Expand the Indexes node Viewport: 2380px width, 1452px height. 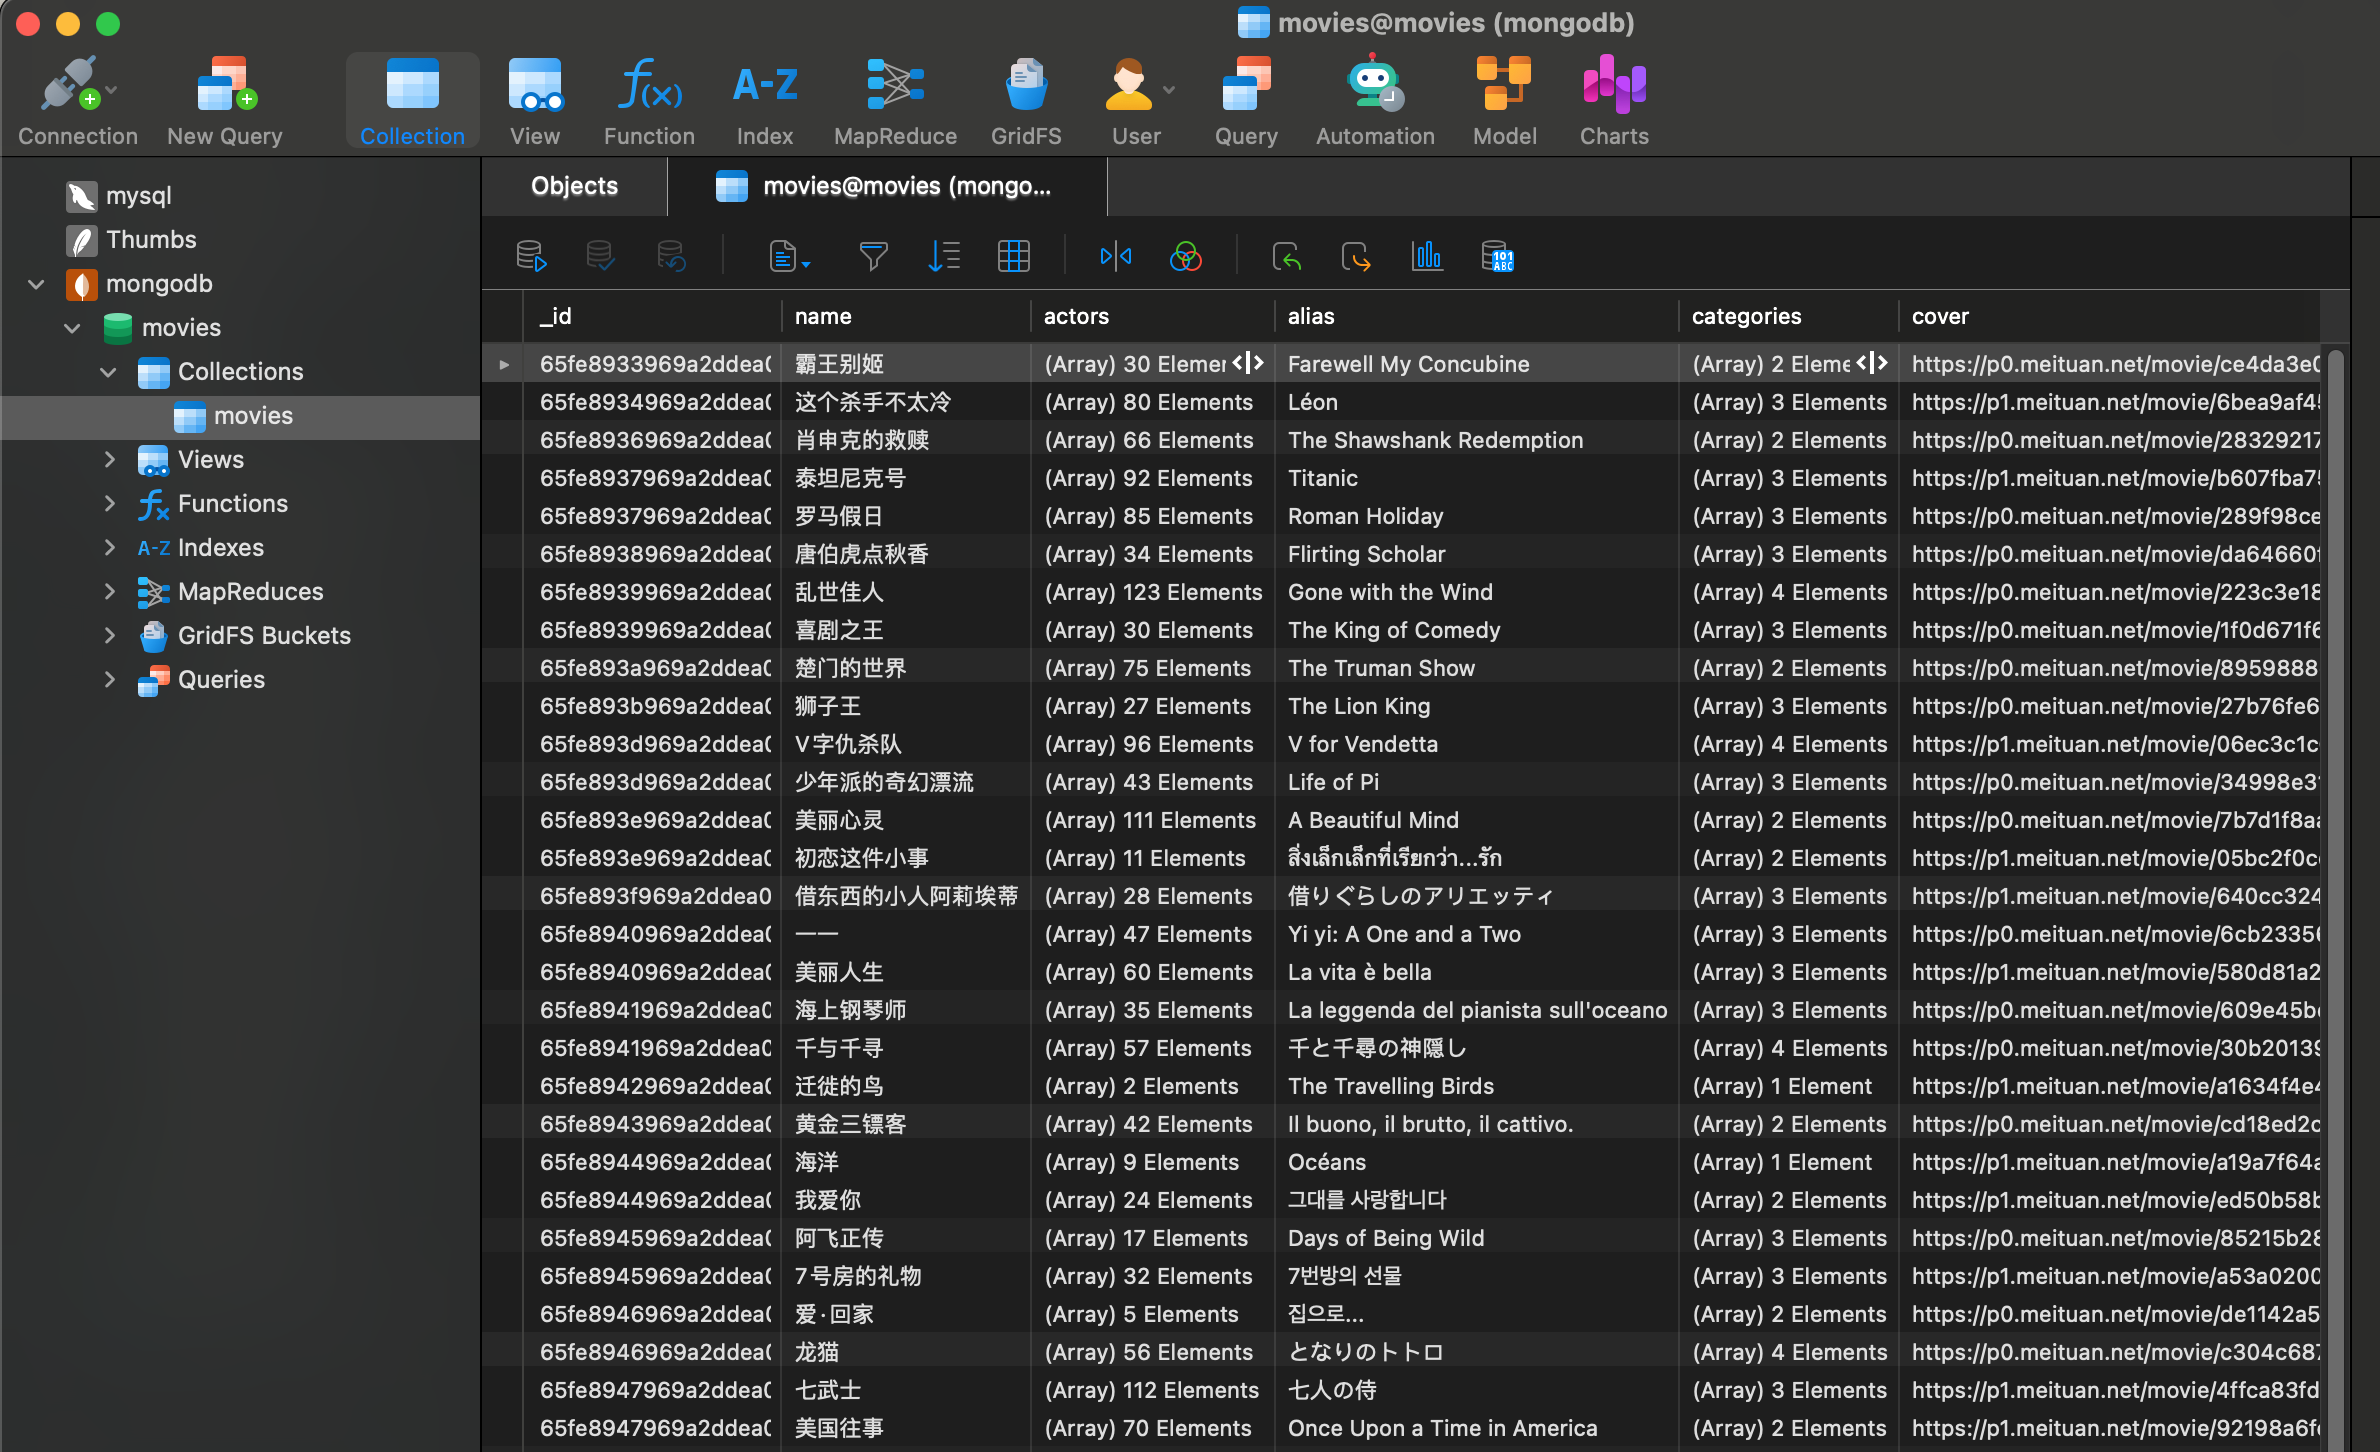pos(109,548)
